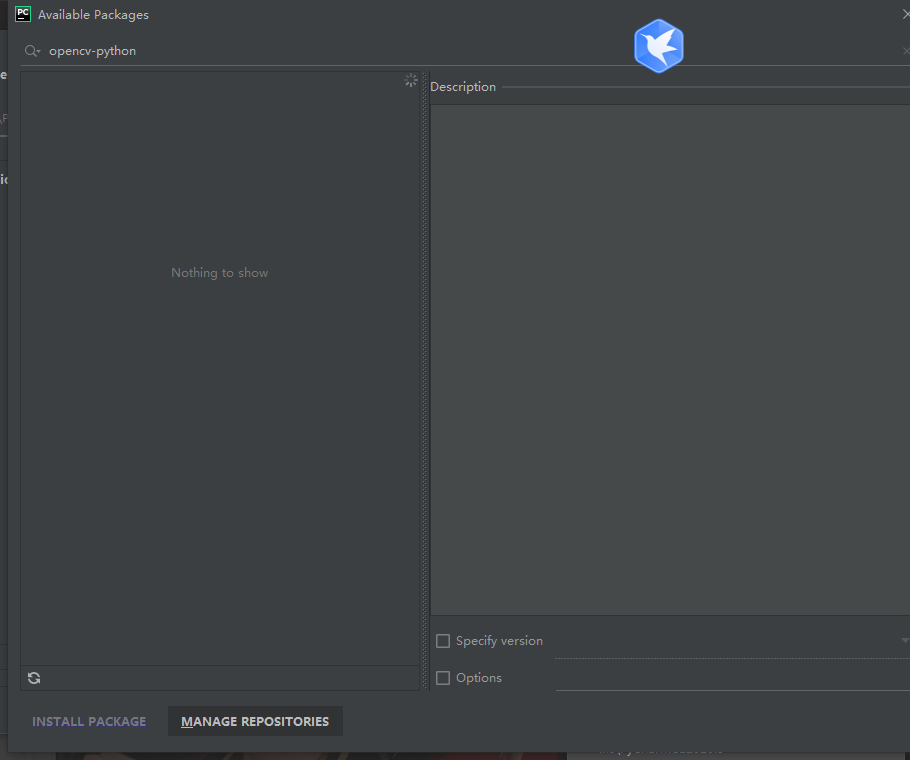Viewport: 910px width, 760px height.
Task: Click the Available Packages title text
Action: click(x=93, y=15)
